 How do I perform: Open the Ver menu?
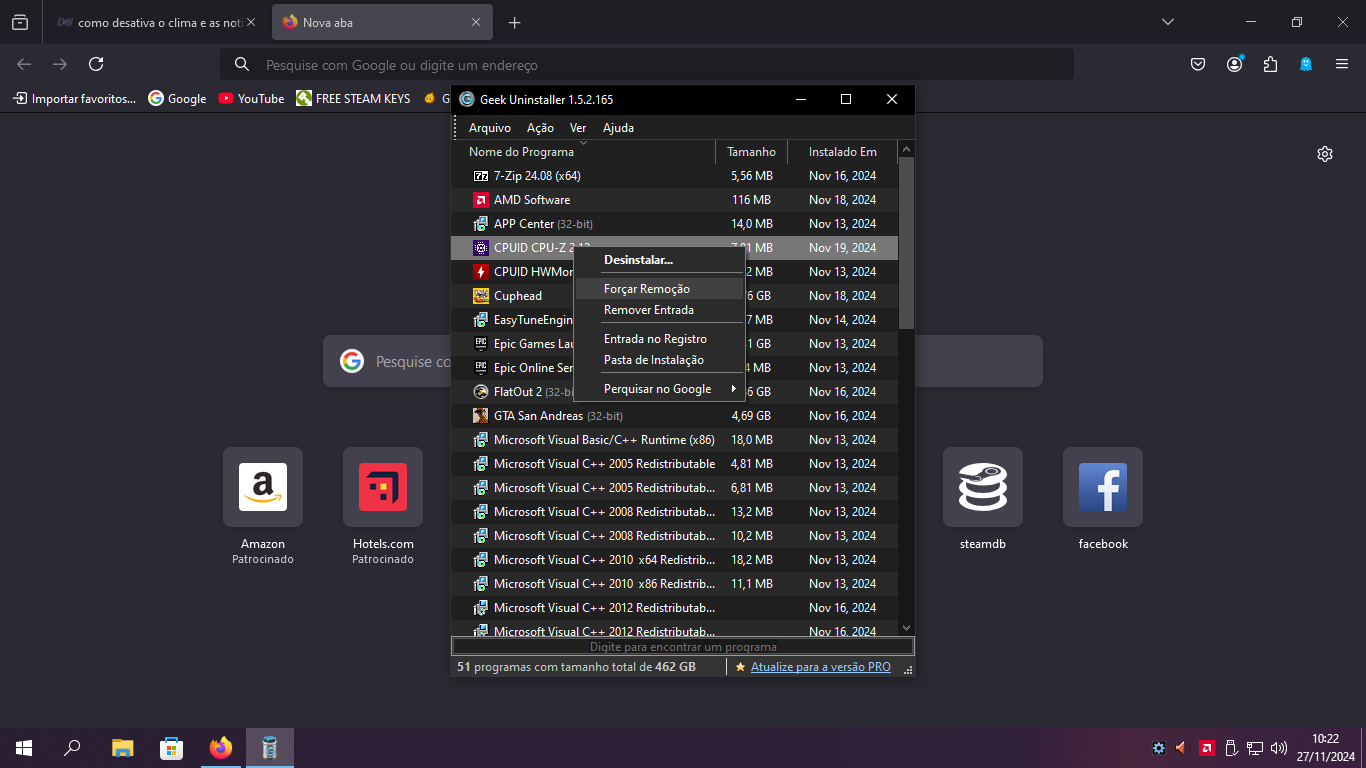(x=578, y=128)
